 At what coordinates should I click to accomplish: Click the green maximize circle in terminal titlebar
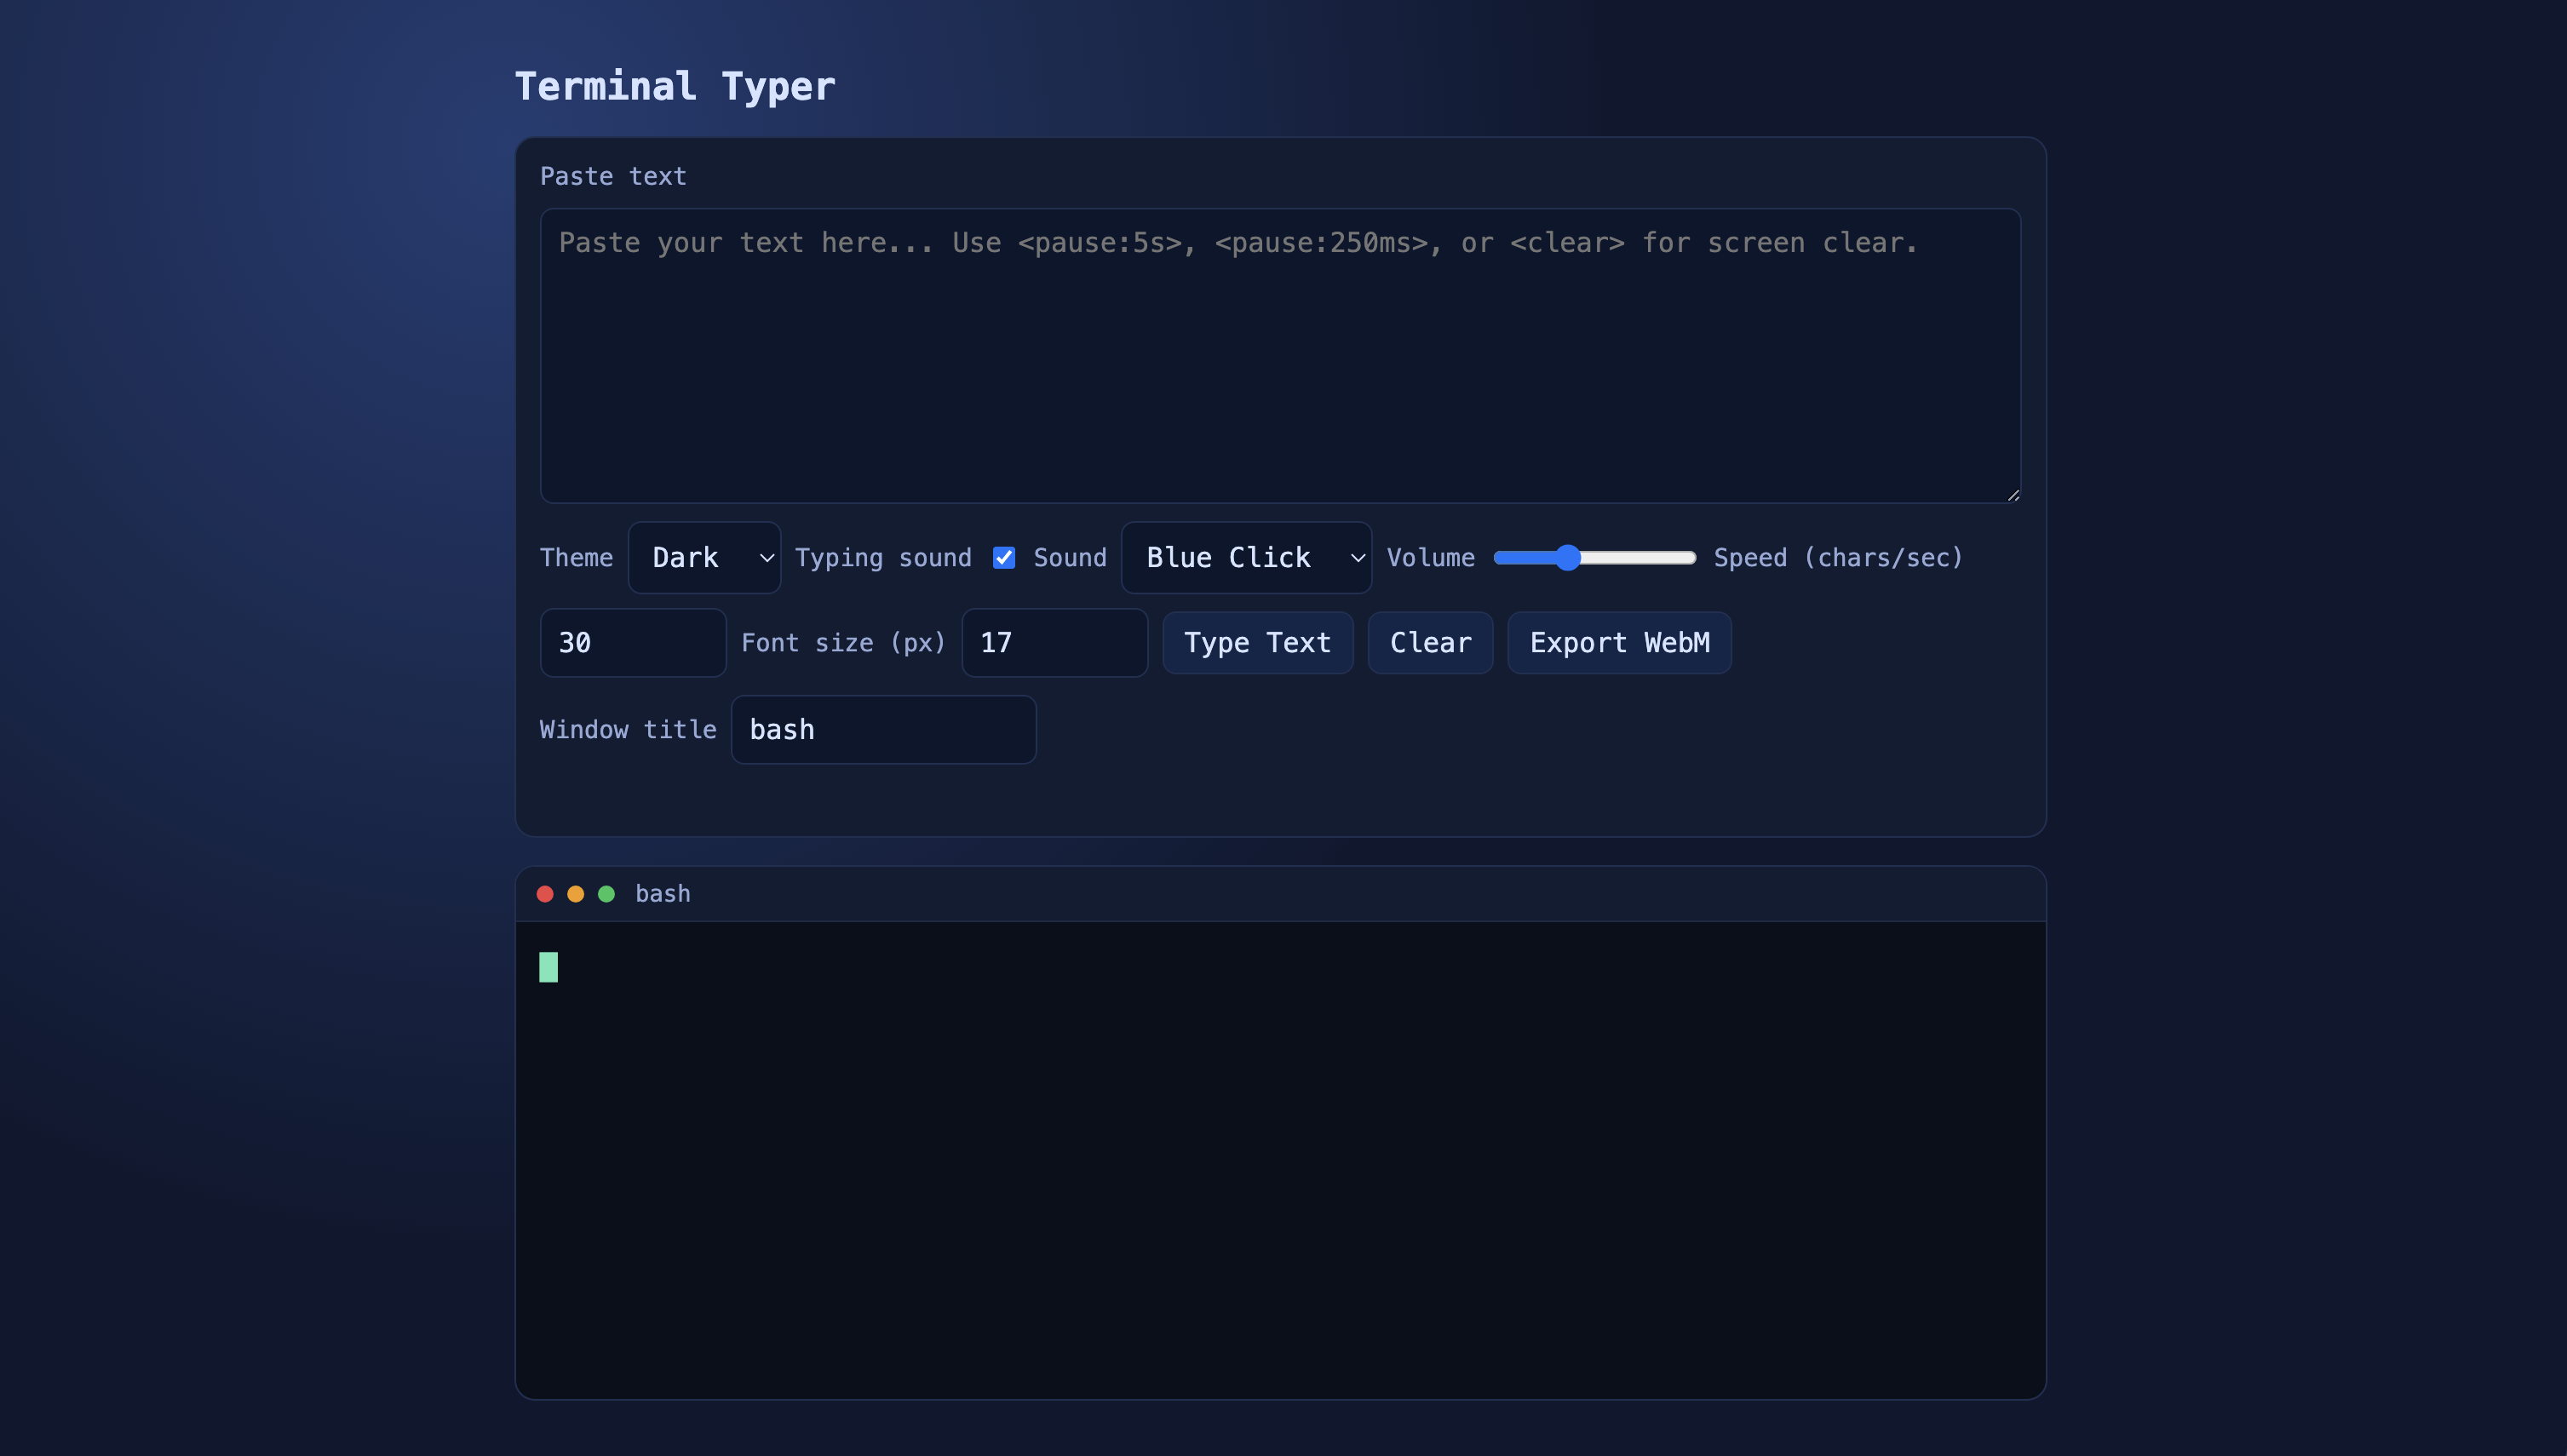click(x=607, y=893)
